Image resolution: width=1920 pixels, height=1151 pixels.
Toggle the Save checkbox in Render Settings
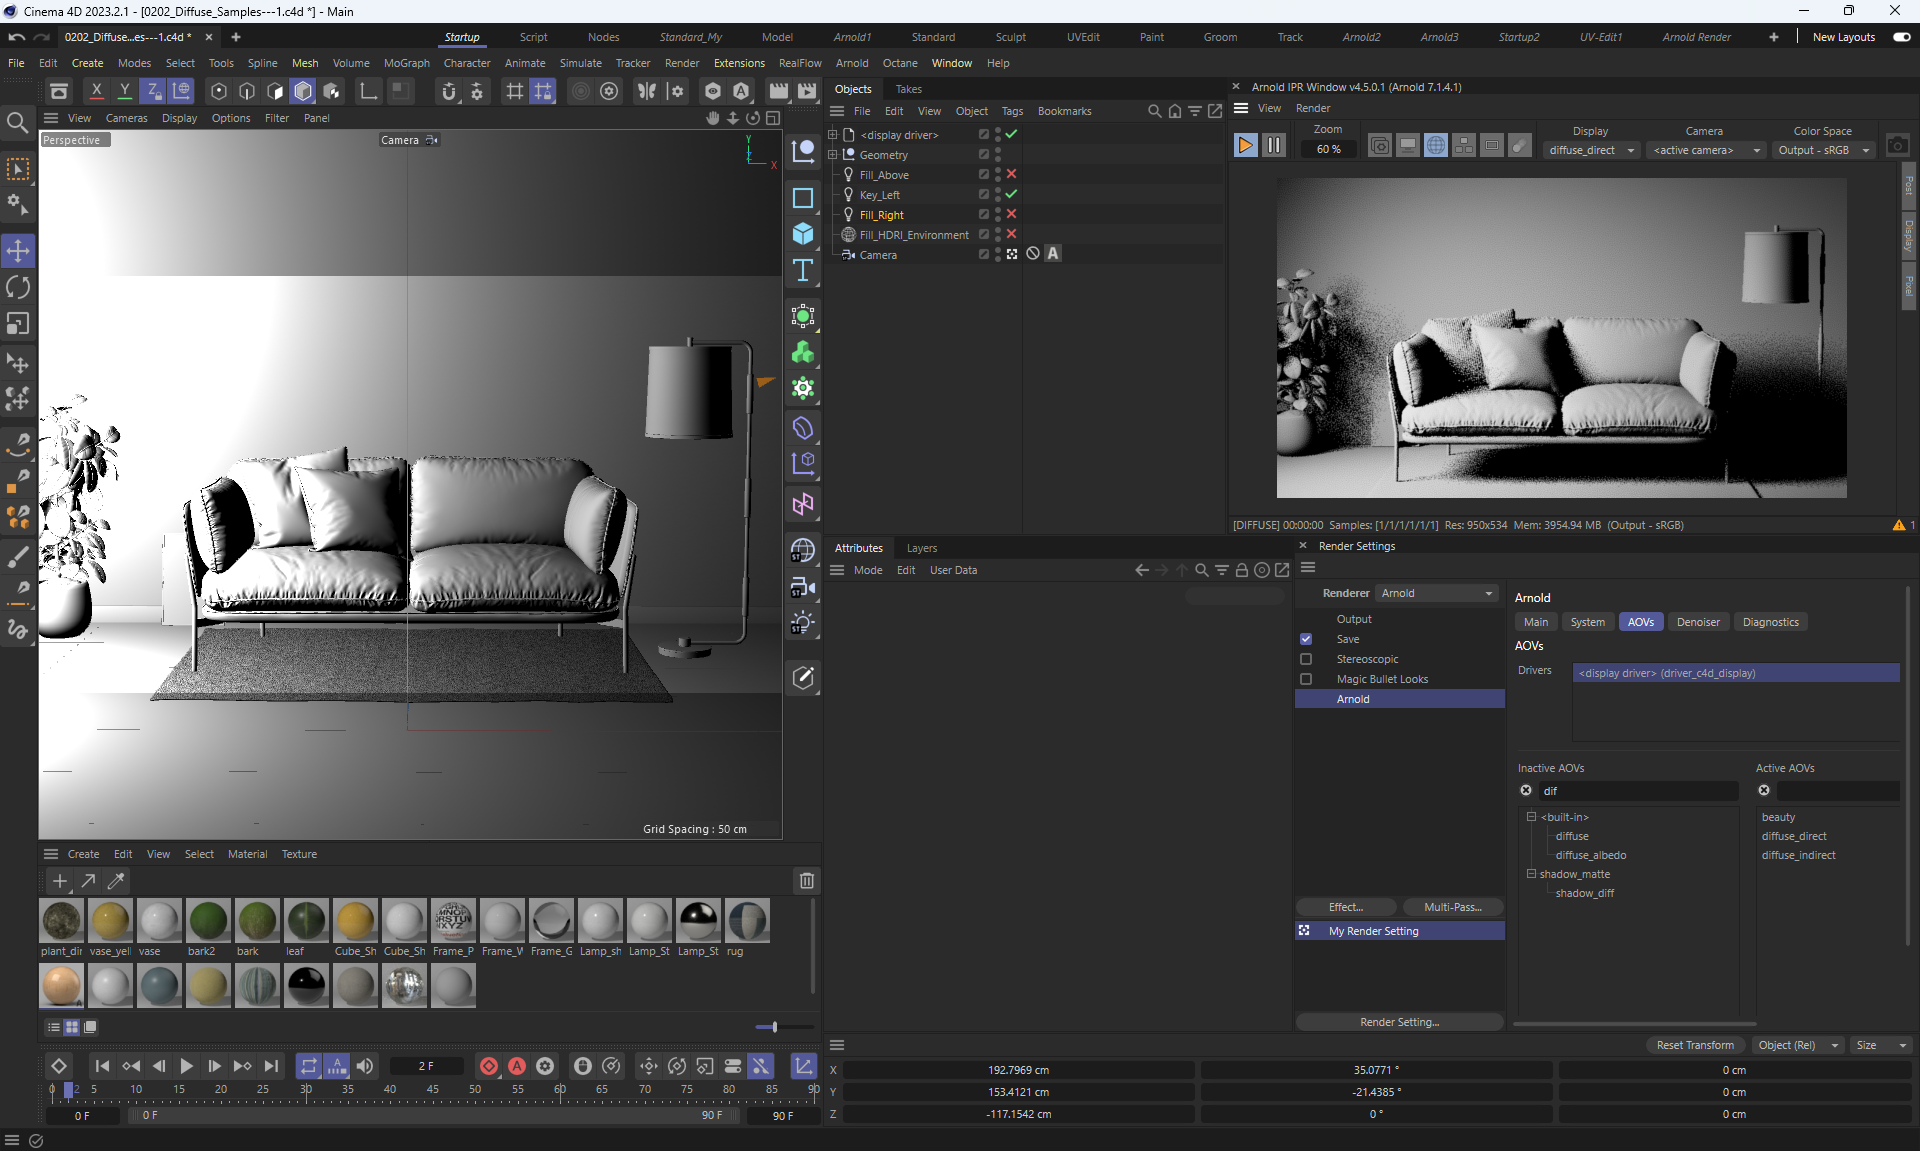click(1306, 639)
